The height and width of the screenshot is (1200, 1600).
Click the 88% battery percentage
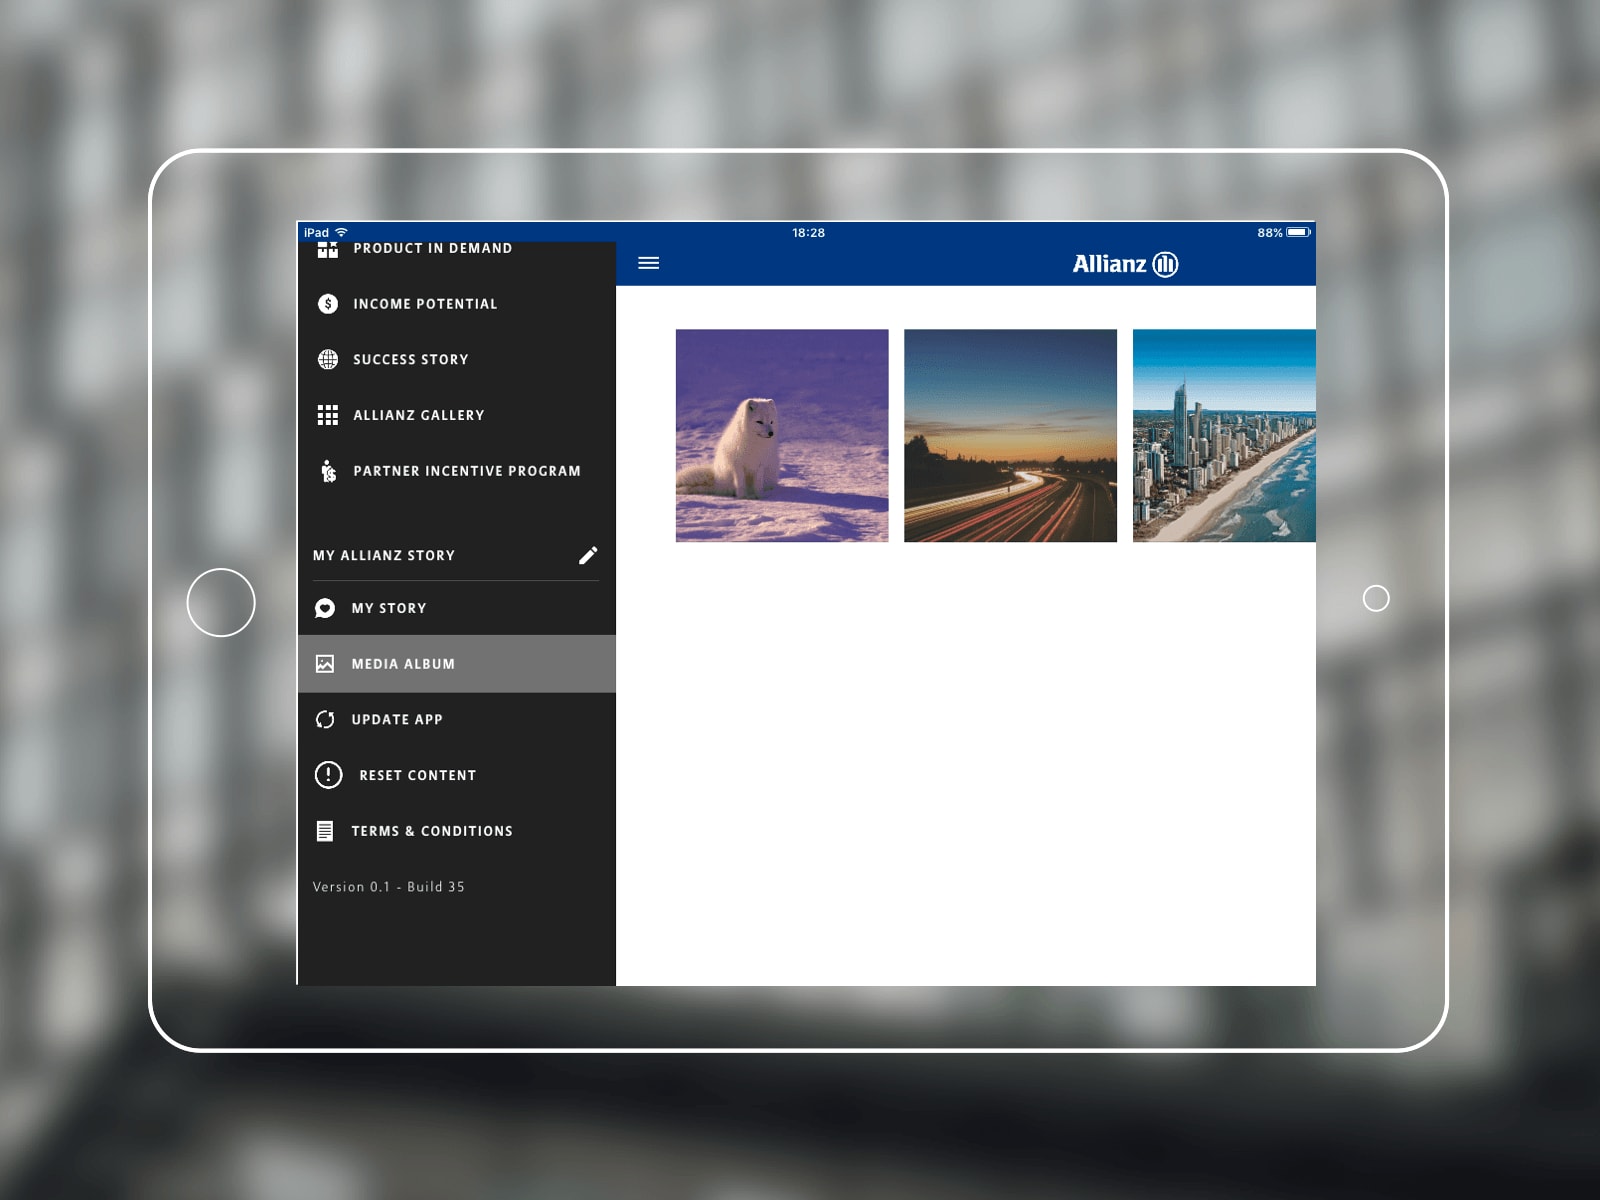[1270, 232]
